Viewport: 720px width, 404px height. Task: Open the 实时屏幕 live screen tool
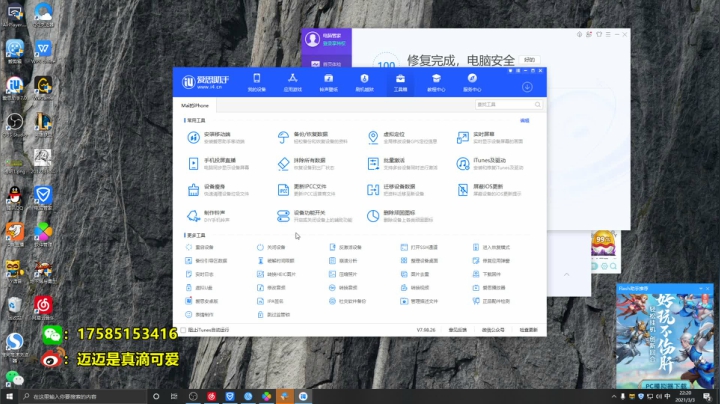(x=489, y=137)
